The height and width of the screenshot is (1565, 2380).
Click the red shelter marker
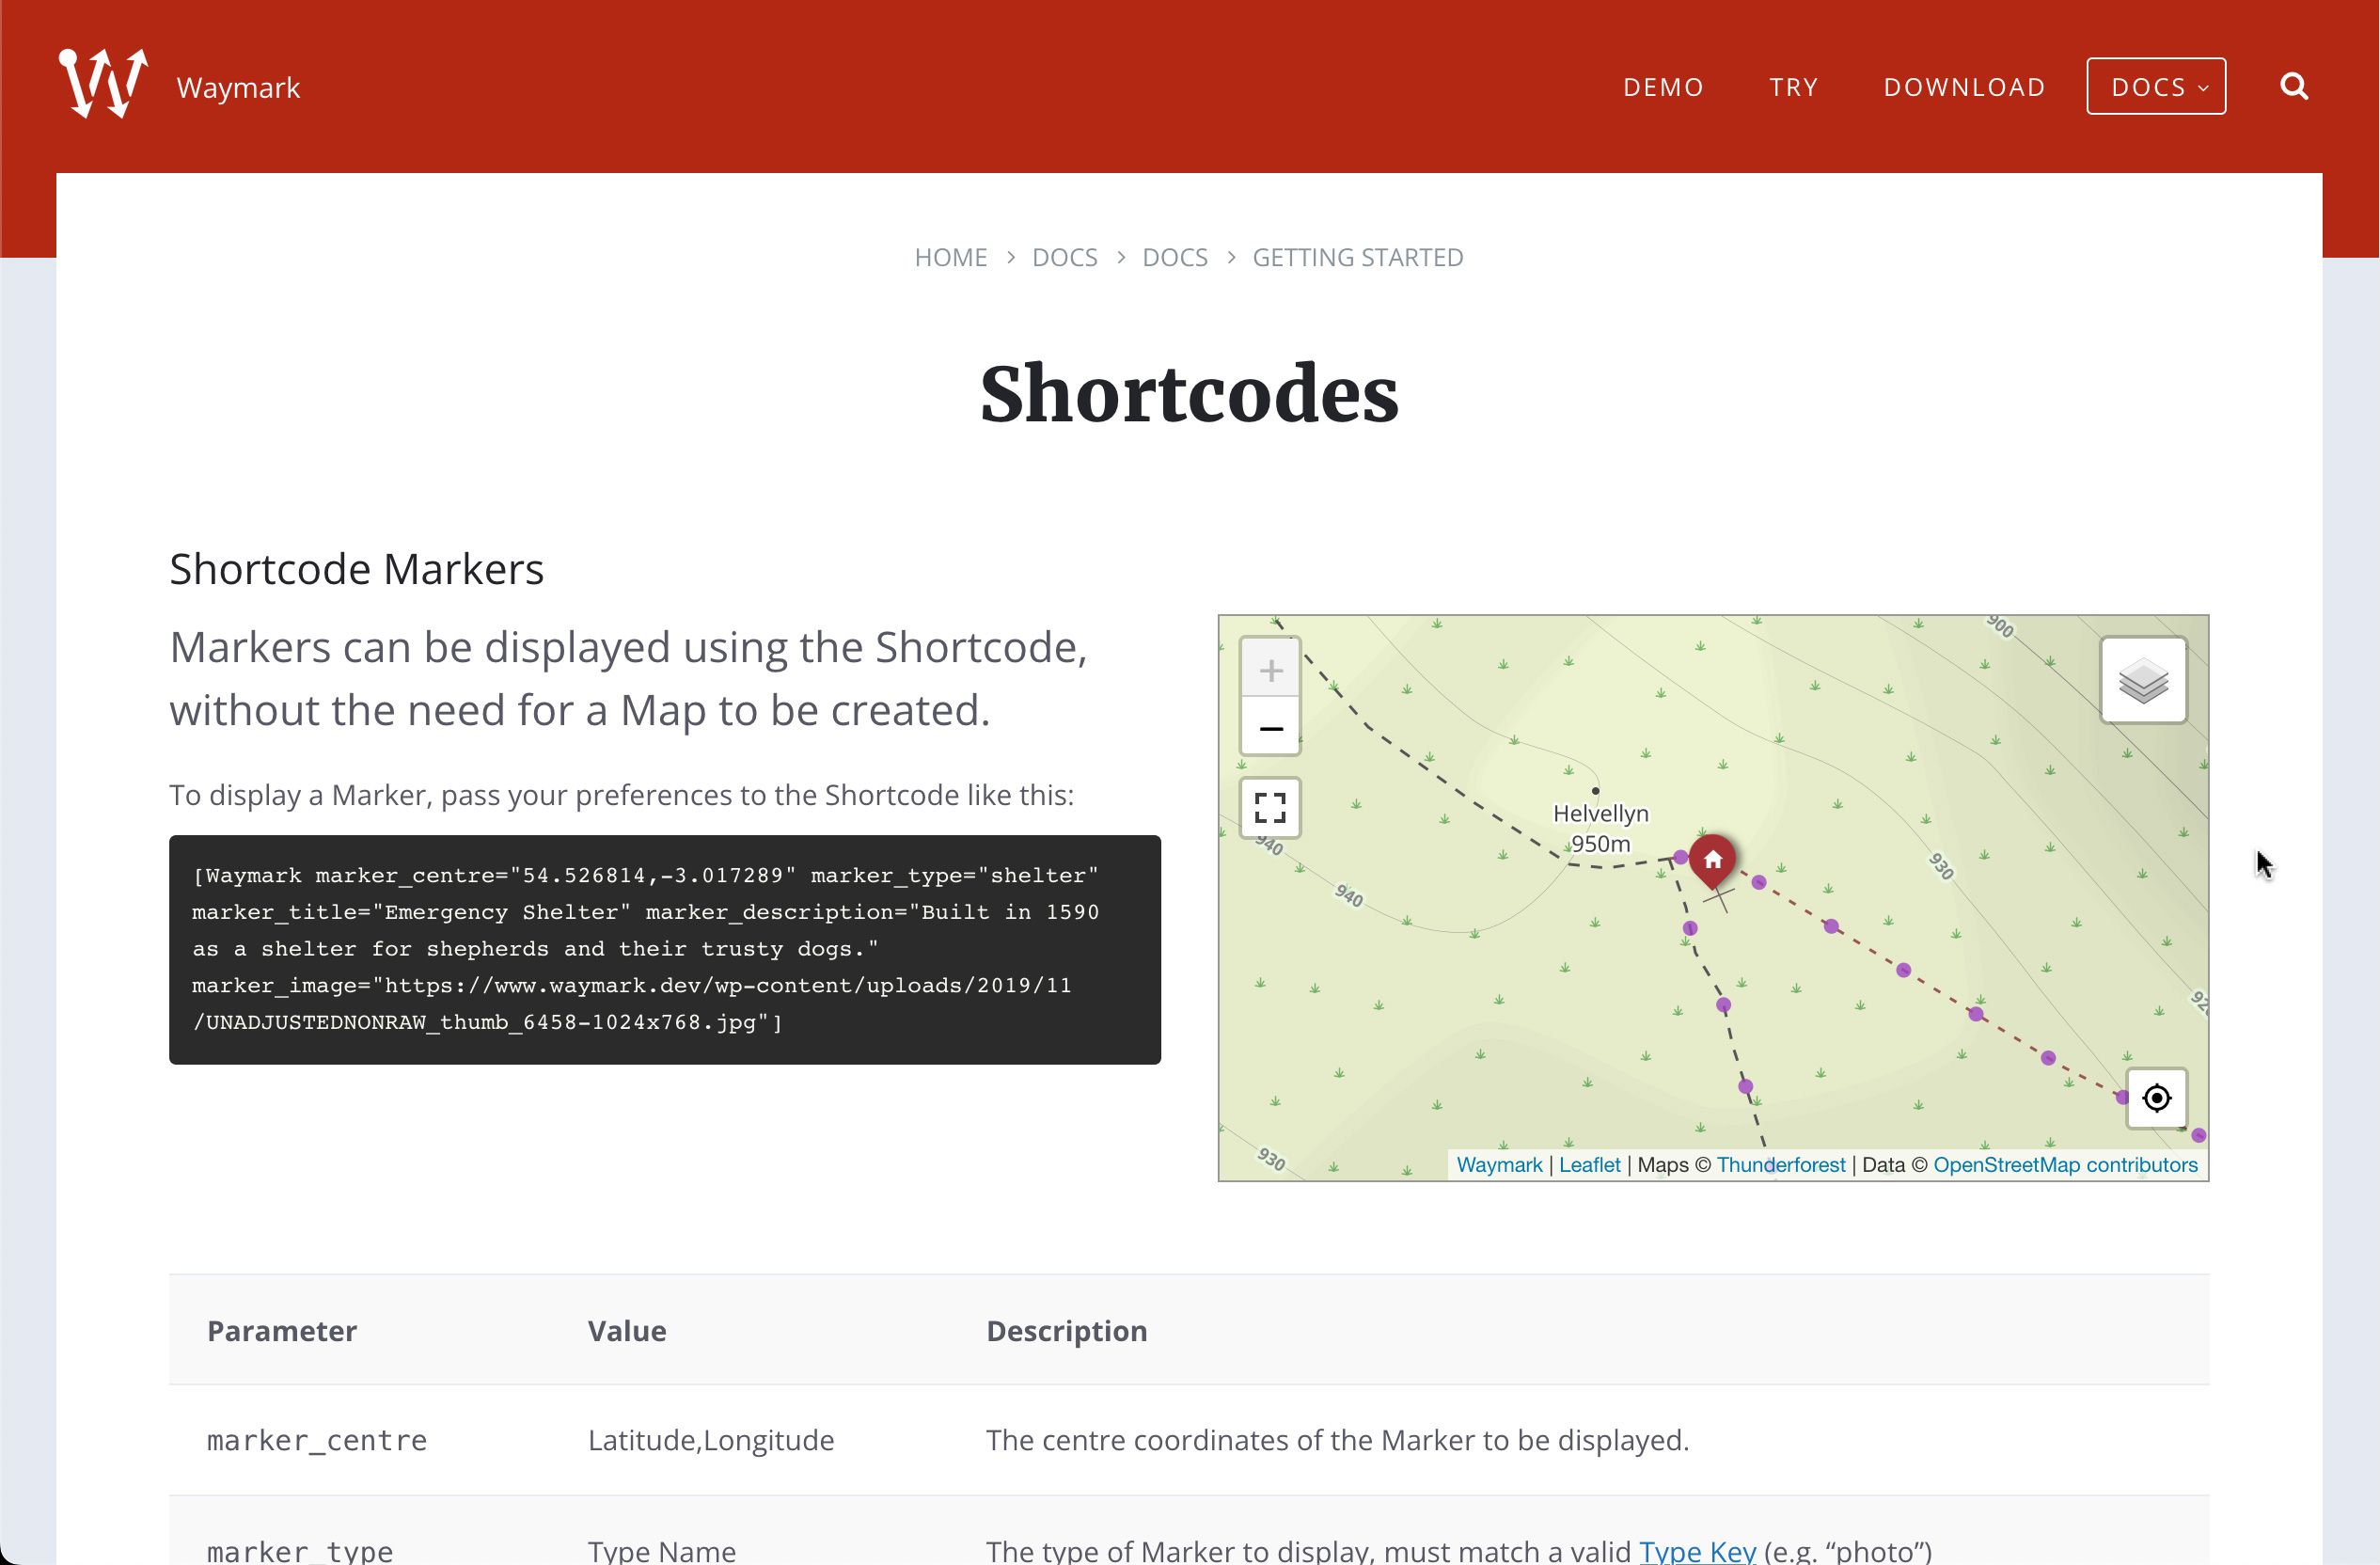[x=1712, y=859]
